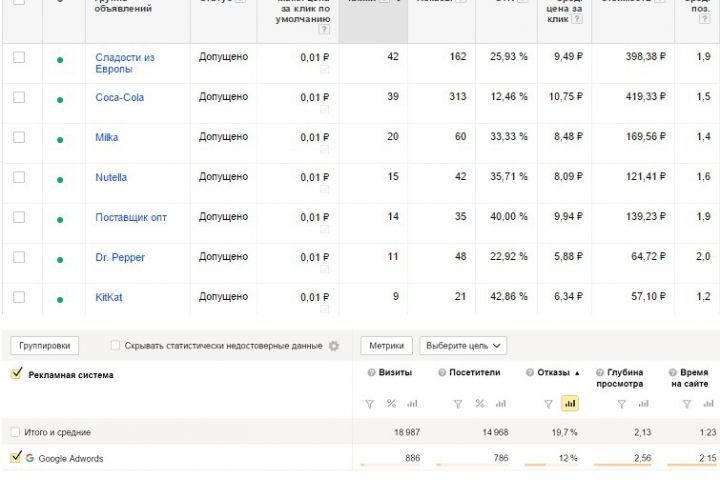Enable Скрывать статистически недостоверные данные checkbox
This screenshot has width=720, height=480.
(x=115, y=345)
